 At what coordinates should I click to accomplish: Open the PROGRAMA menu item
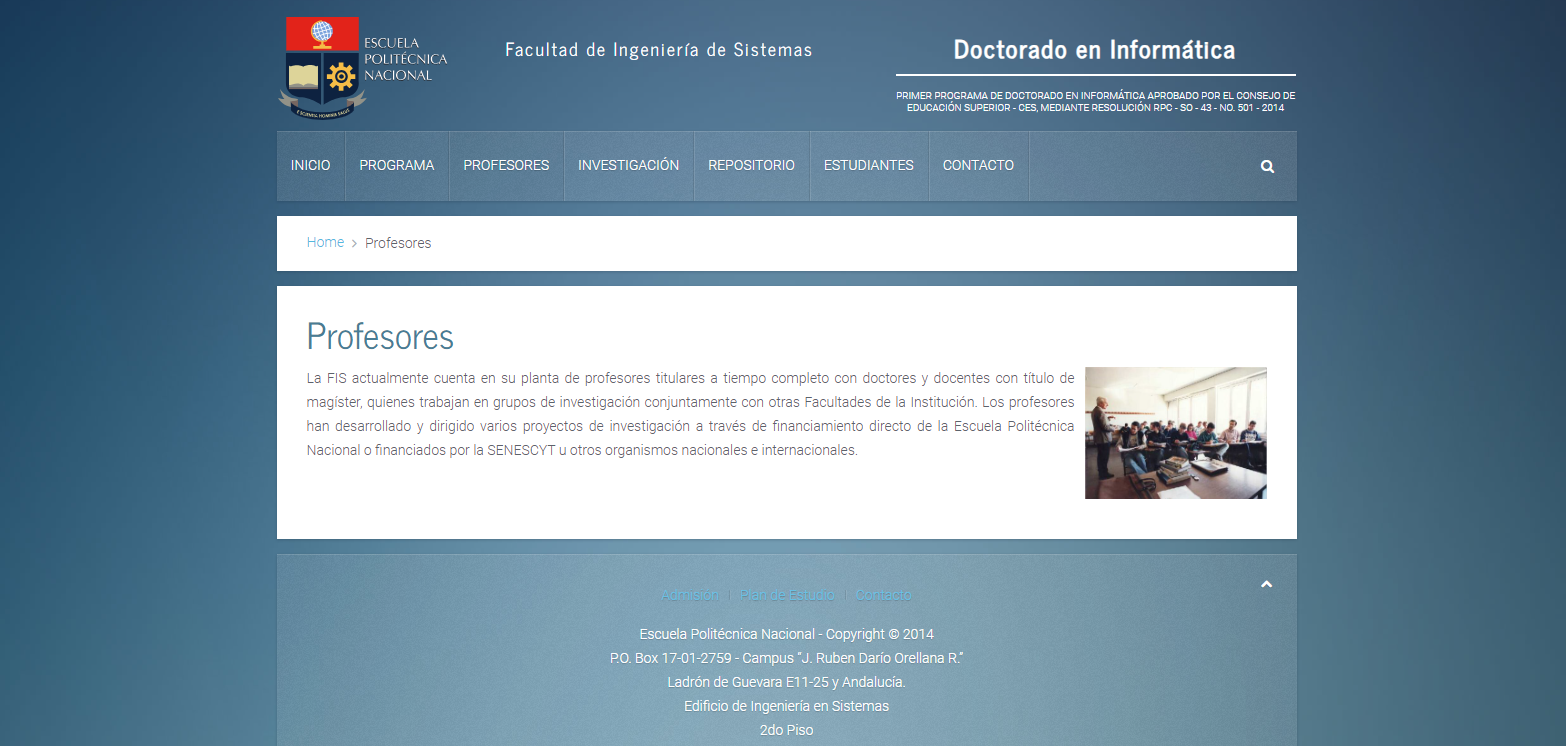397,166
